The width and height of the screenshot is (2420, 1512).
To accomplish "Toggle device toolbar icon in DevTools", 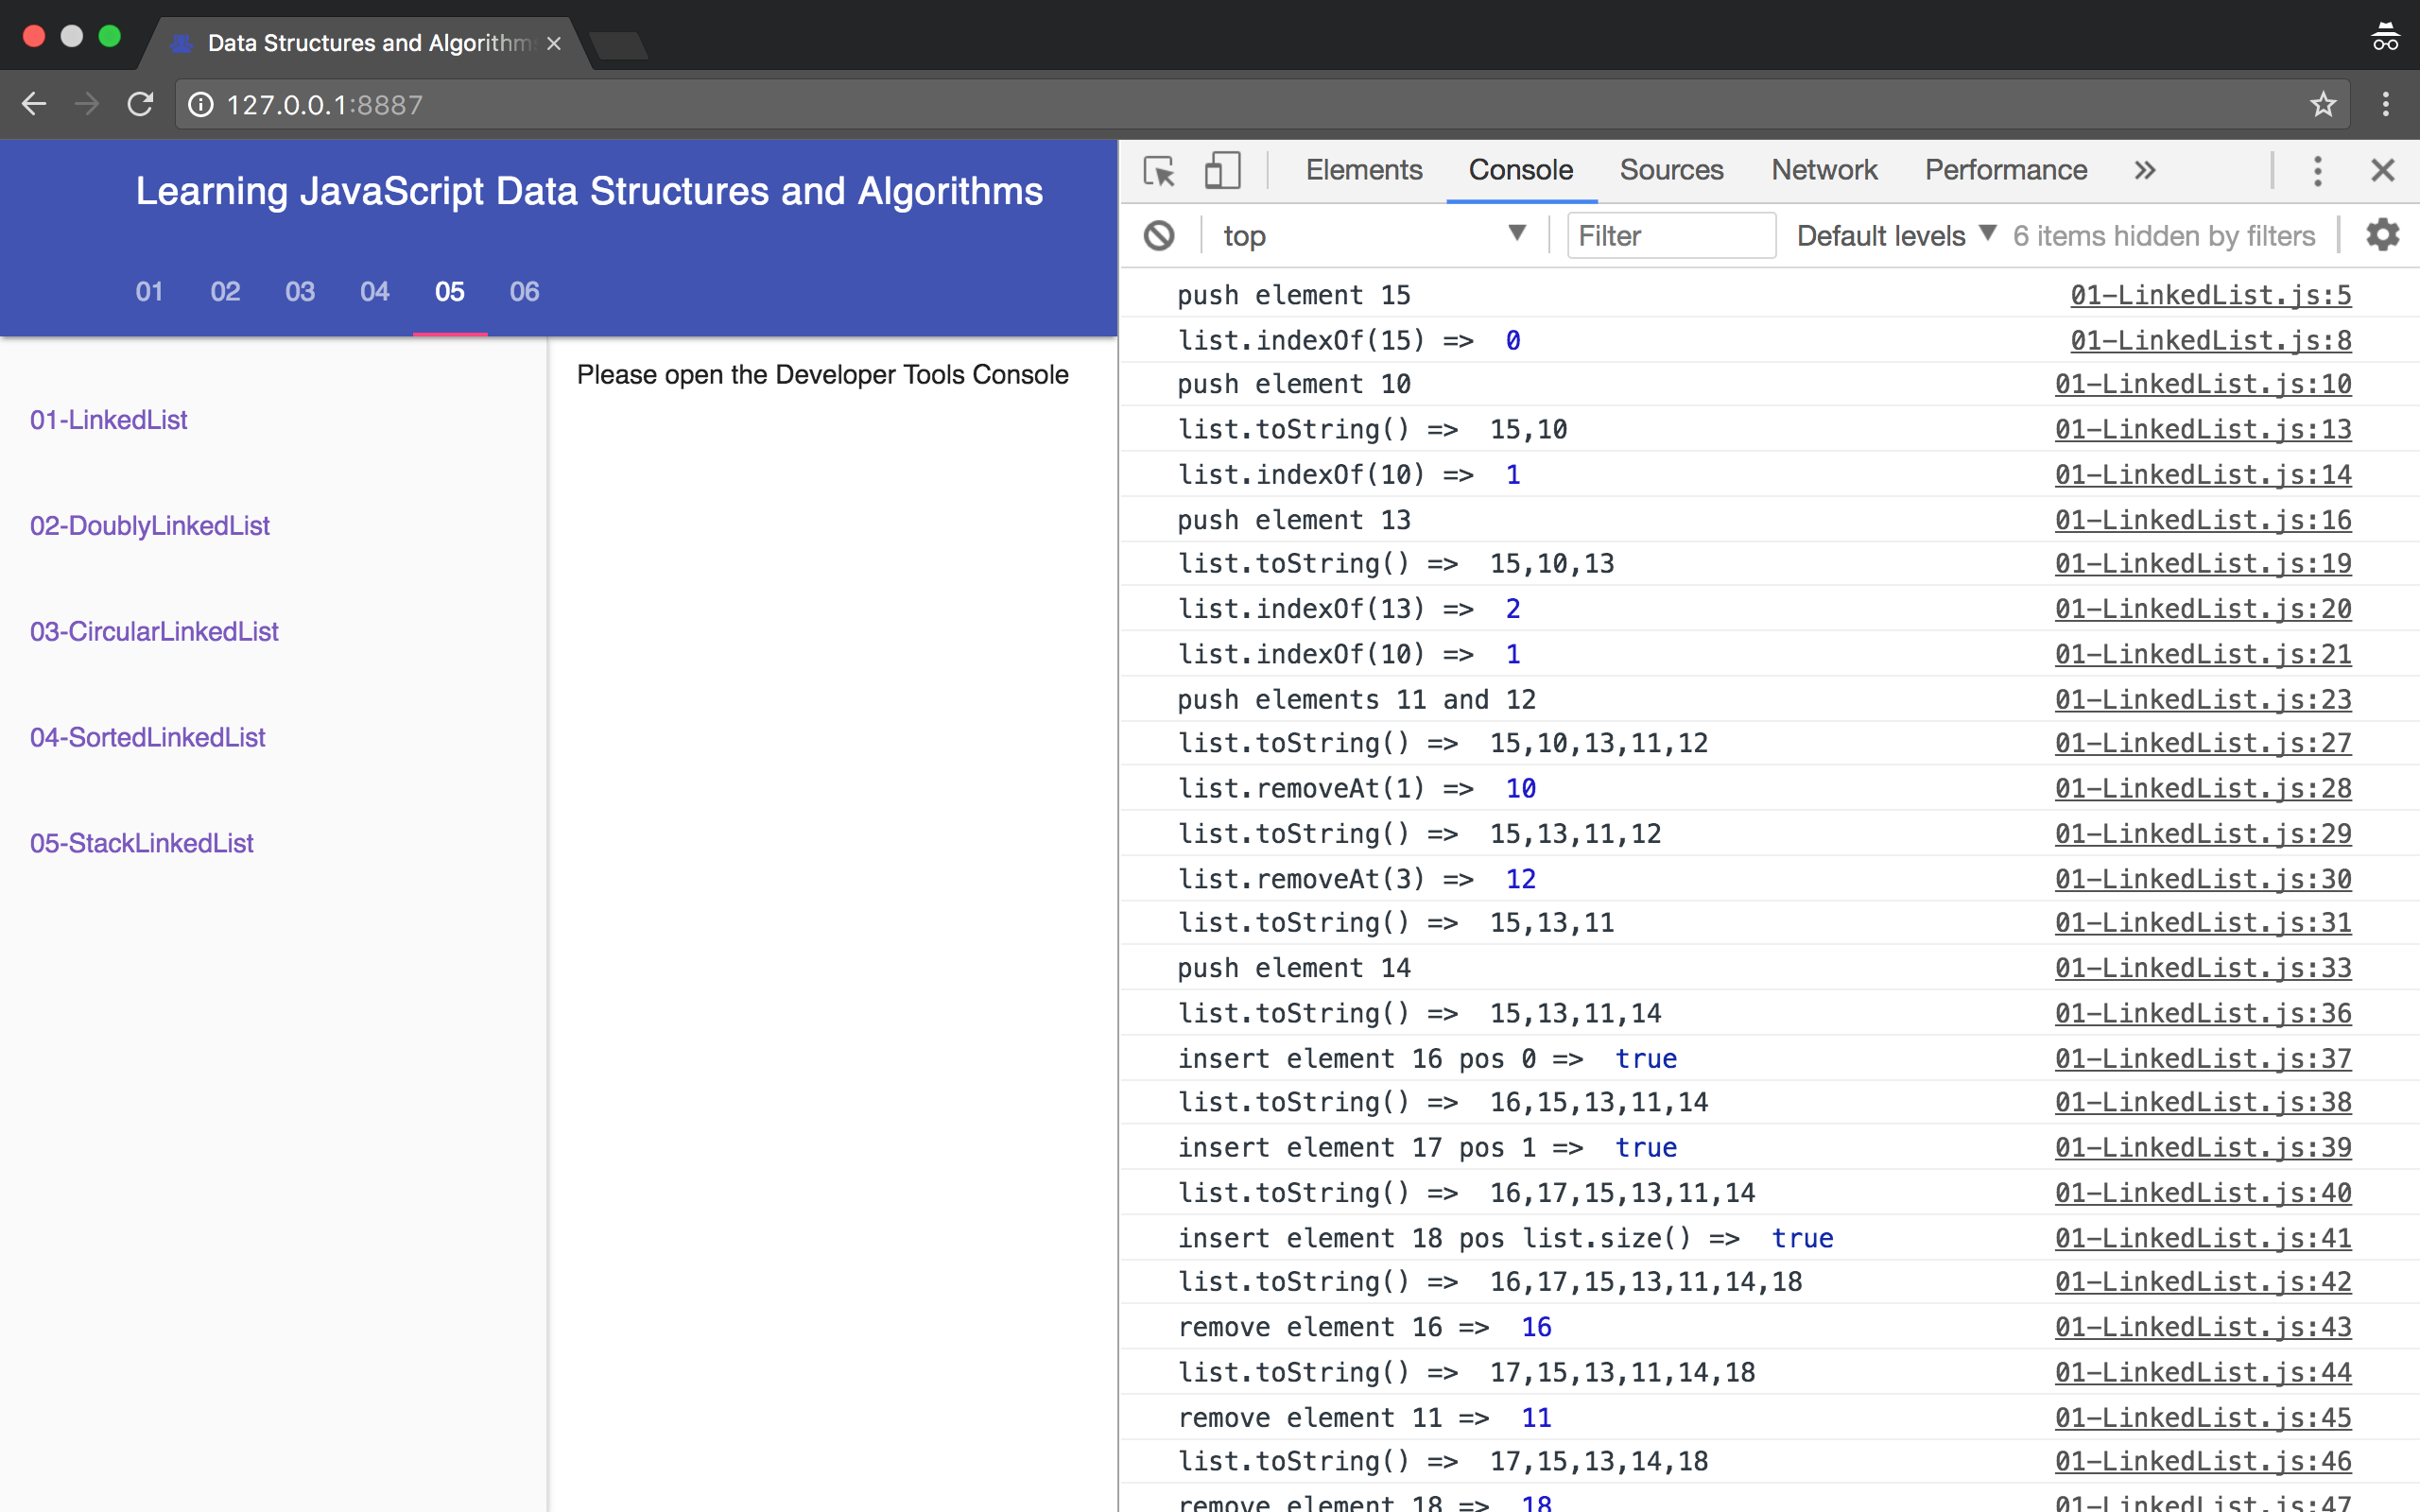I will click(1221, 171).
